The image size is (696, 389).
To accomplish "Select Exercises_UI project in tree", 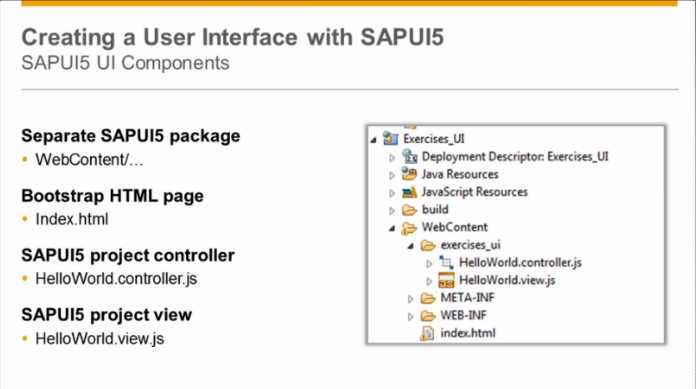I will pyautogui.click(x=434, y=139).
